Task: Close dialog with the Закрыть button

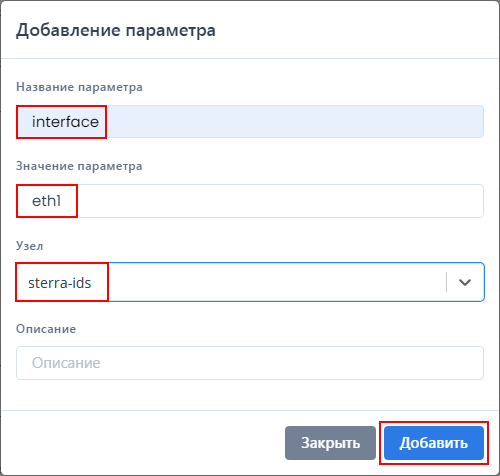Action: pos(330,443)
